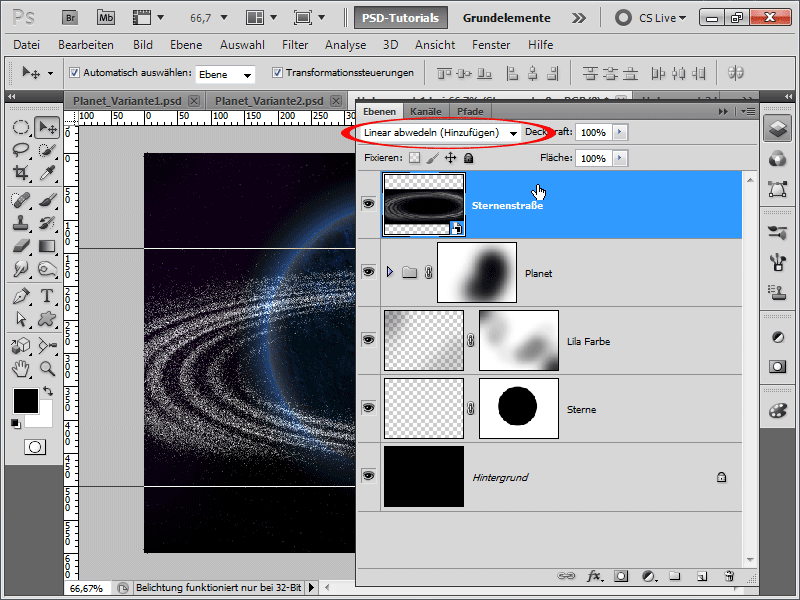Pick the Quick Selection tool
Viewport: 800px width, 600px height.
[x=47, y=150]
